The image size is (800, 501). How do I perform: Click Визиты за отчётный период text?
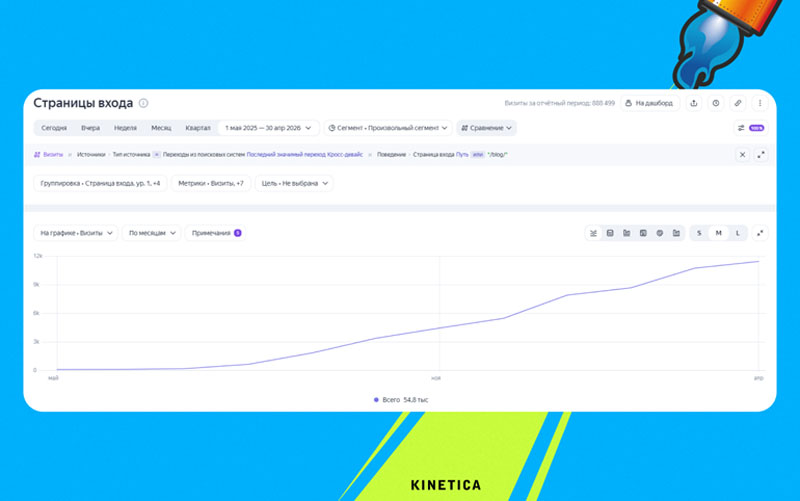pos(559,103)
